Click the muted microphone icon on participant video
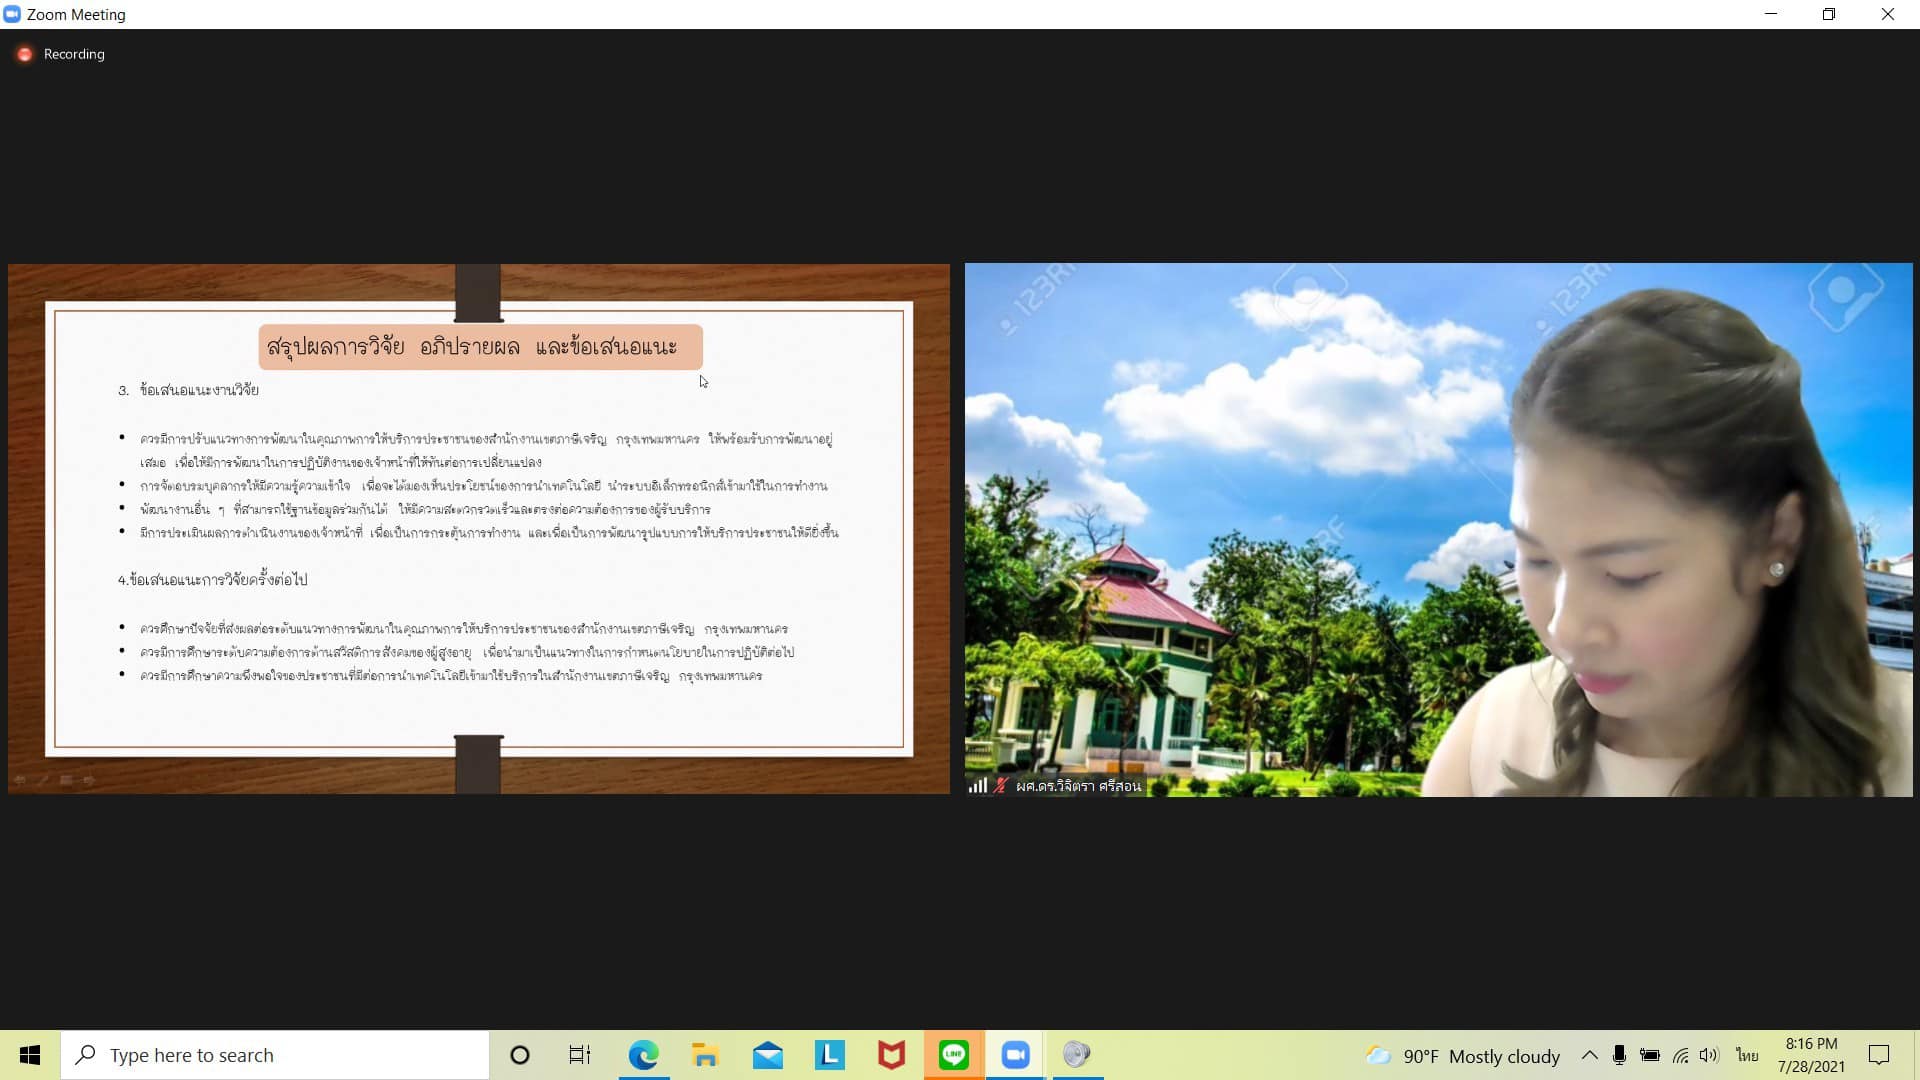Image resolution: width=1920 pixels, height=1080 pixels. coord(999,786)
